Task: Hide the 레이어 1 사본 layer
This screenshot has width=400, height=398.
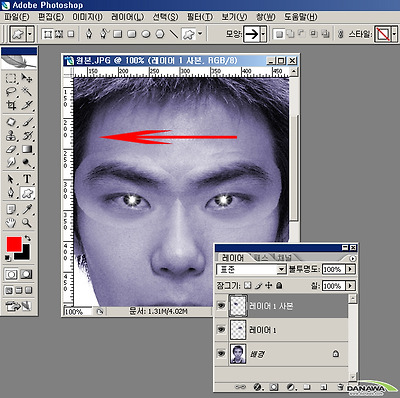Action: (221, 305)
